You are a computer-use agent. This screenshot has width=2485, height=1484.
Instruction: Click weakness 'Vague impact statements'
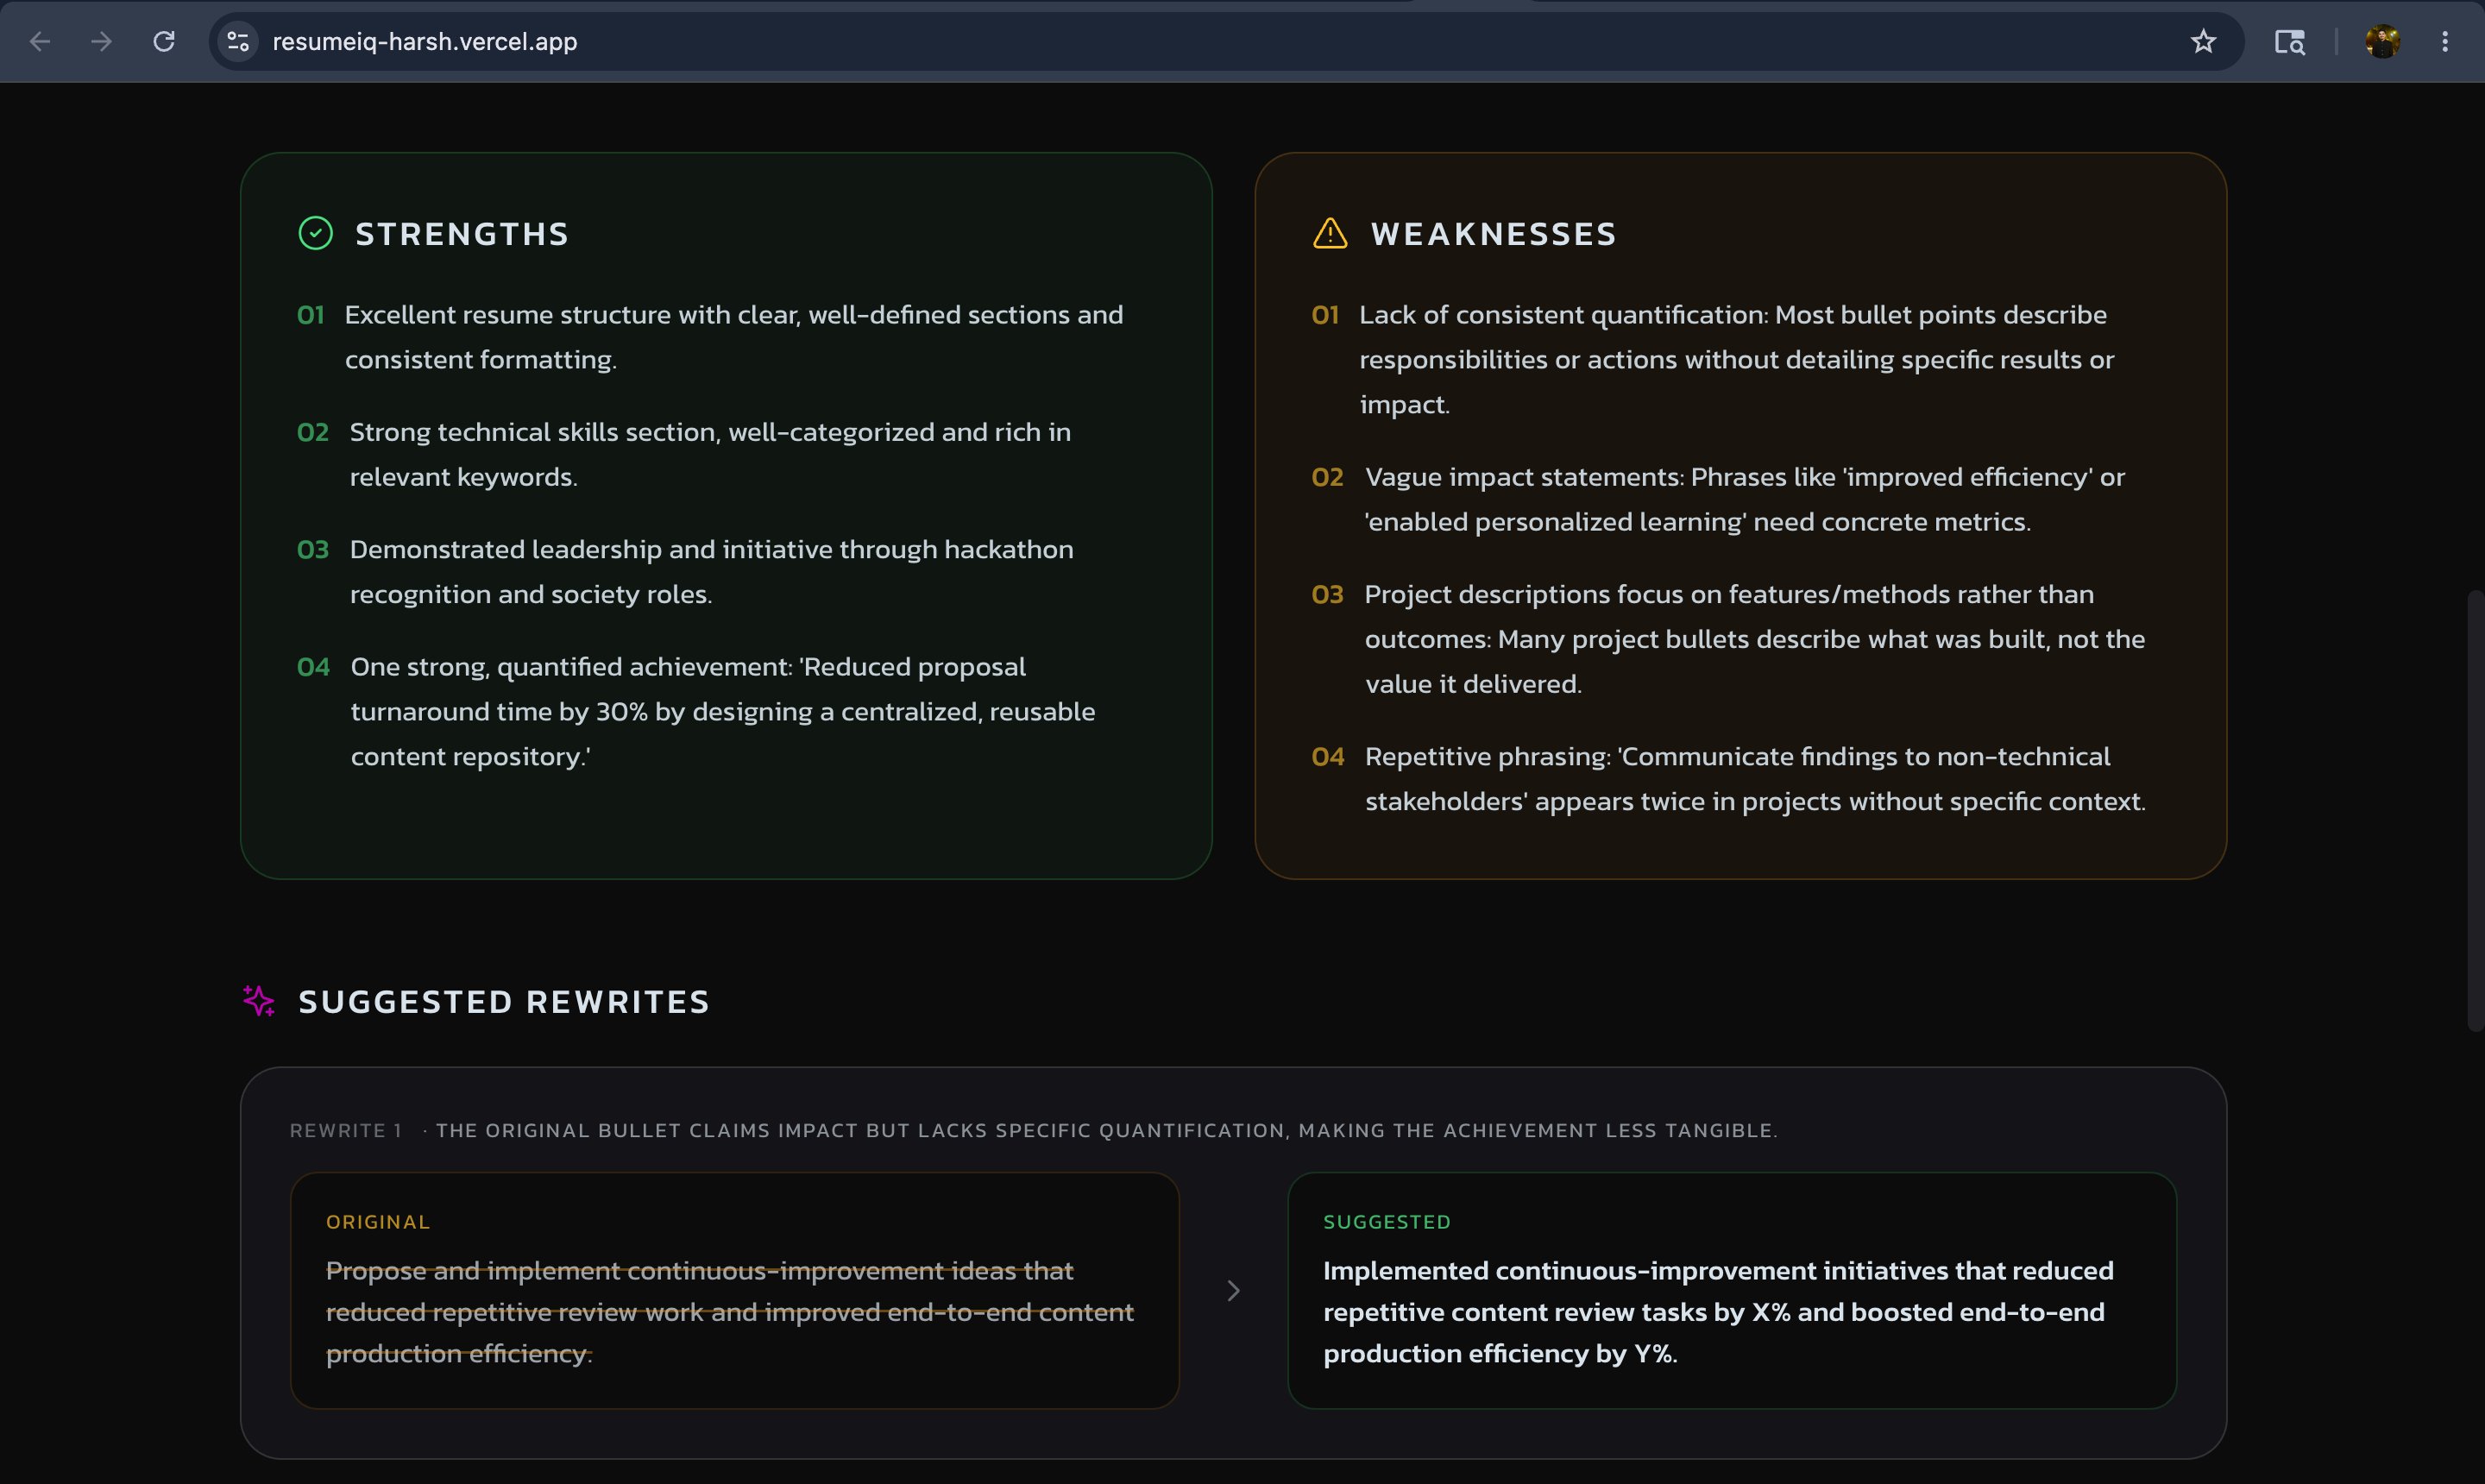pyautogui.click(x=1744, y=499)
